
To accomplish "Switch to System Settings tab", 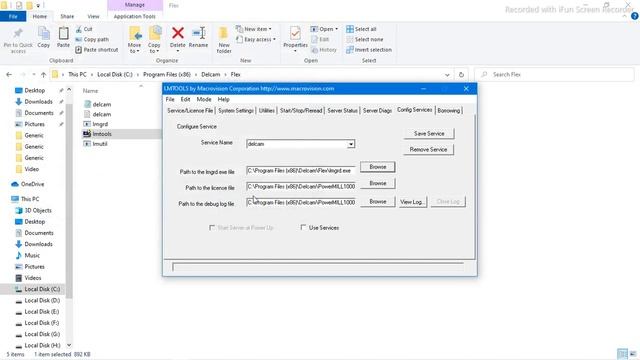I will [236, 111].
